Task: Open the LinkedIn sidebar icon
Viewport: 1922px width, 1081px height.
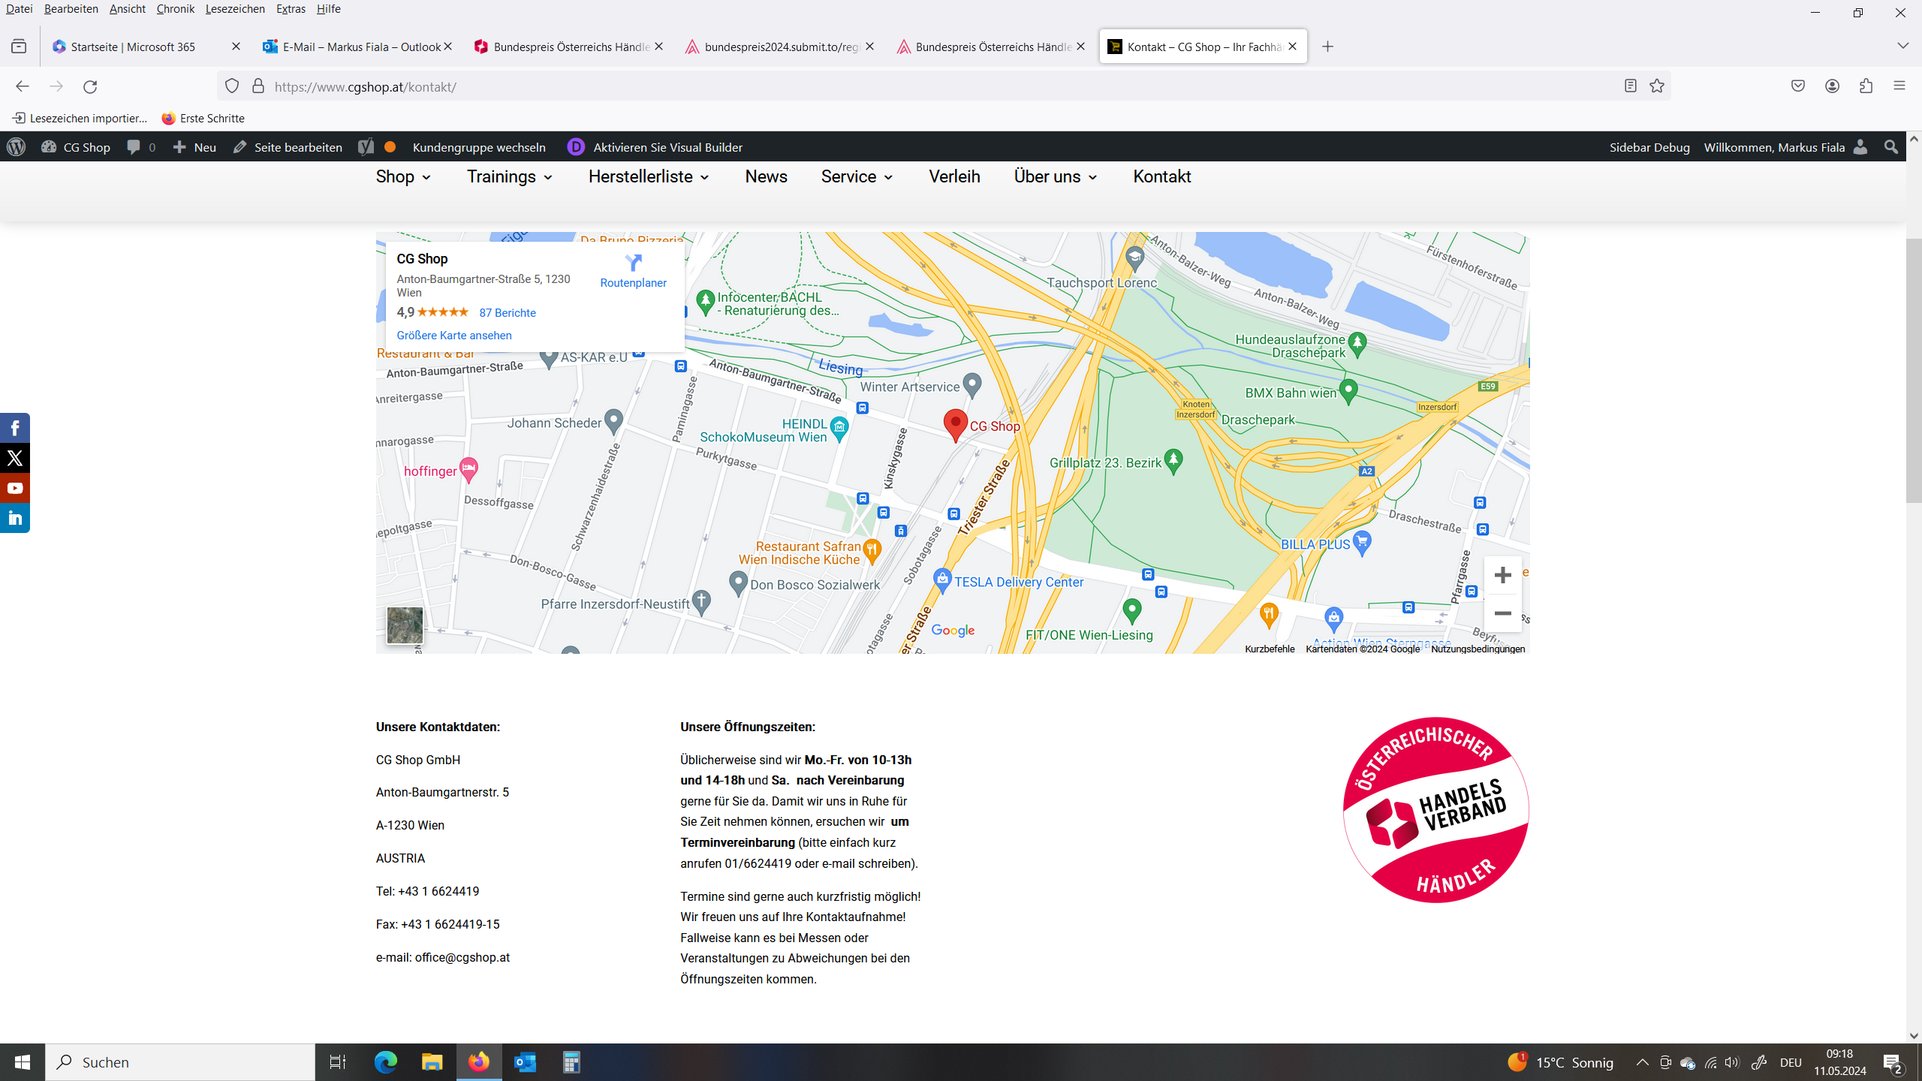Action: coord(15,518)
